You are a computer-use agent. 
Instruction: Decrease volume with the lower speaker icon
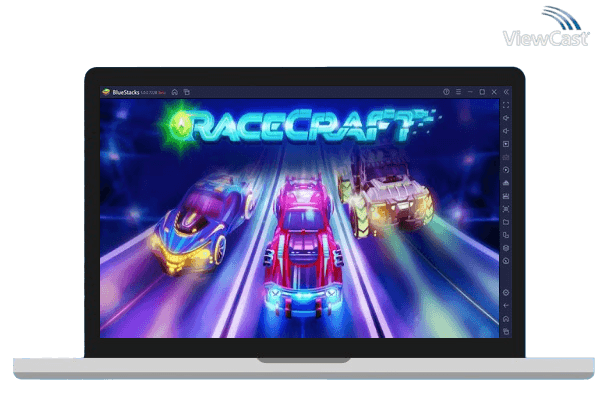coord(506,131)
